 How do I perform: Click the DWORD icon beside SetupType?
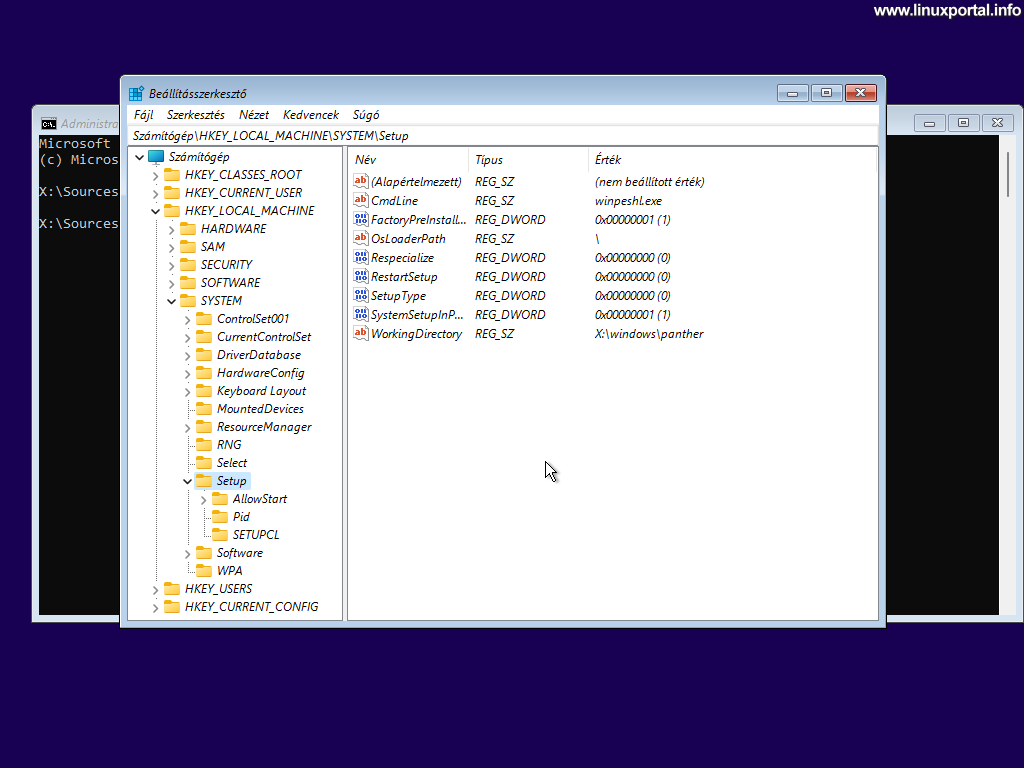click(x=360, y=295)
